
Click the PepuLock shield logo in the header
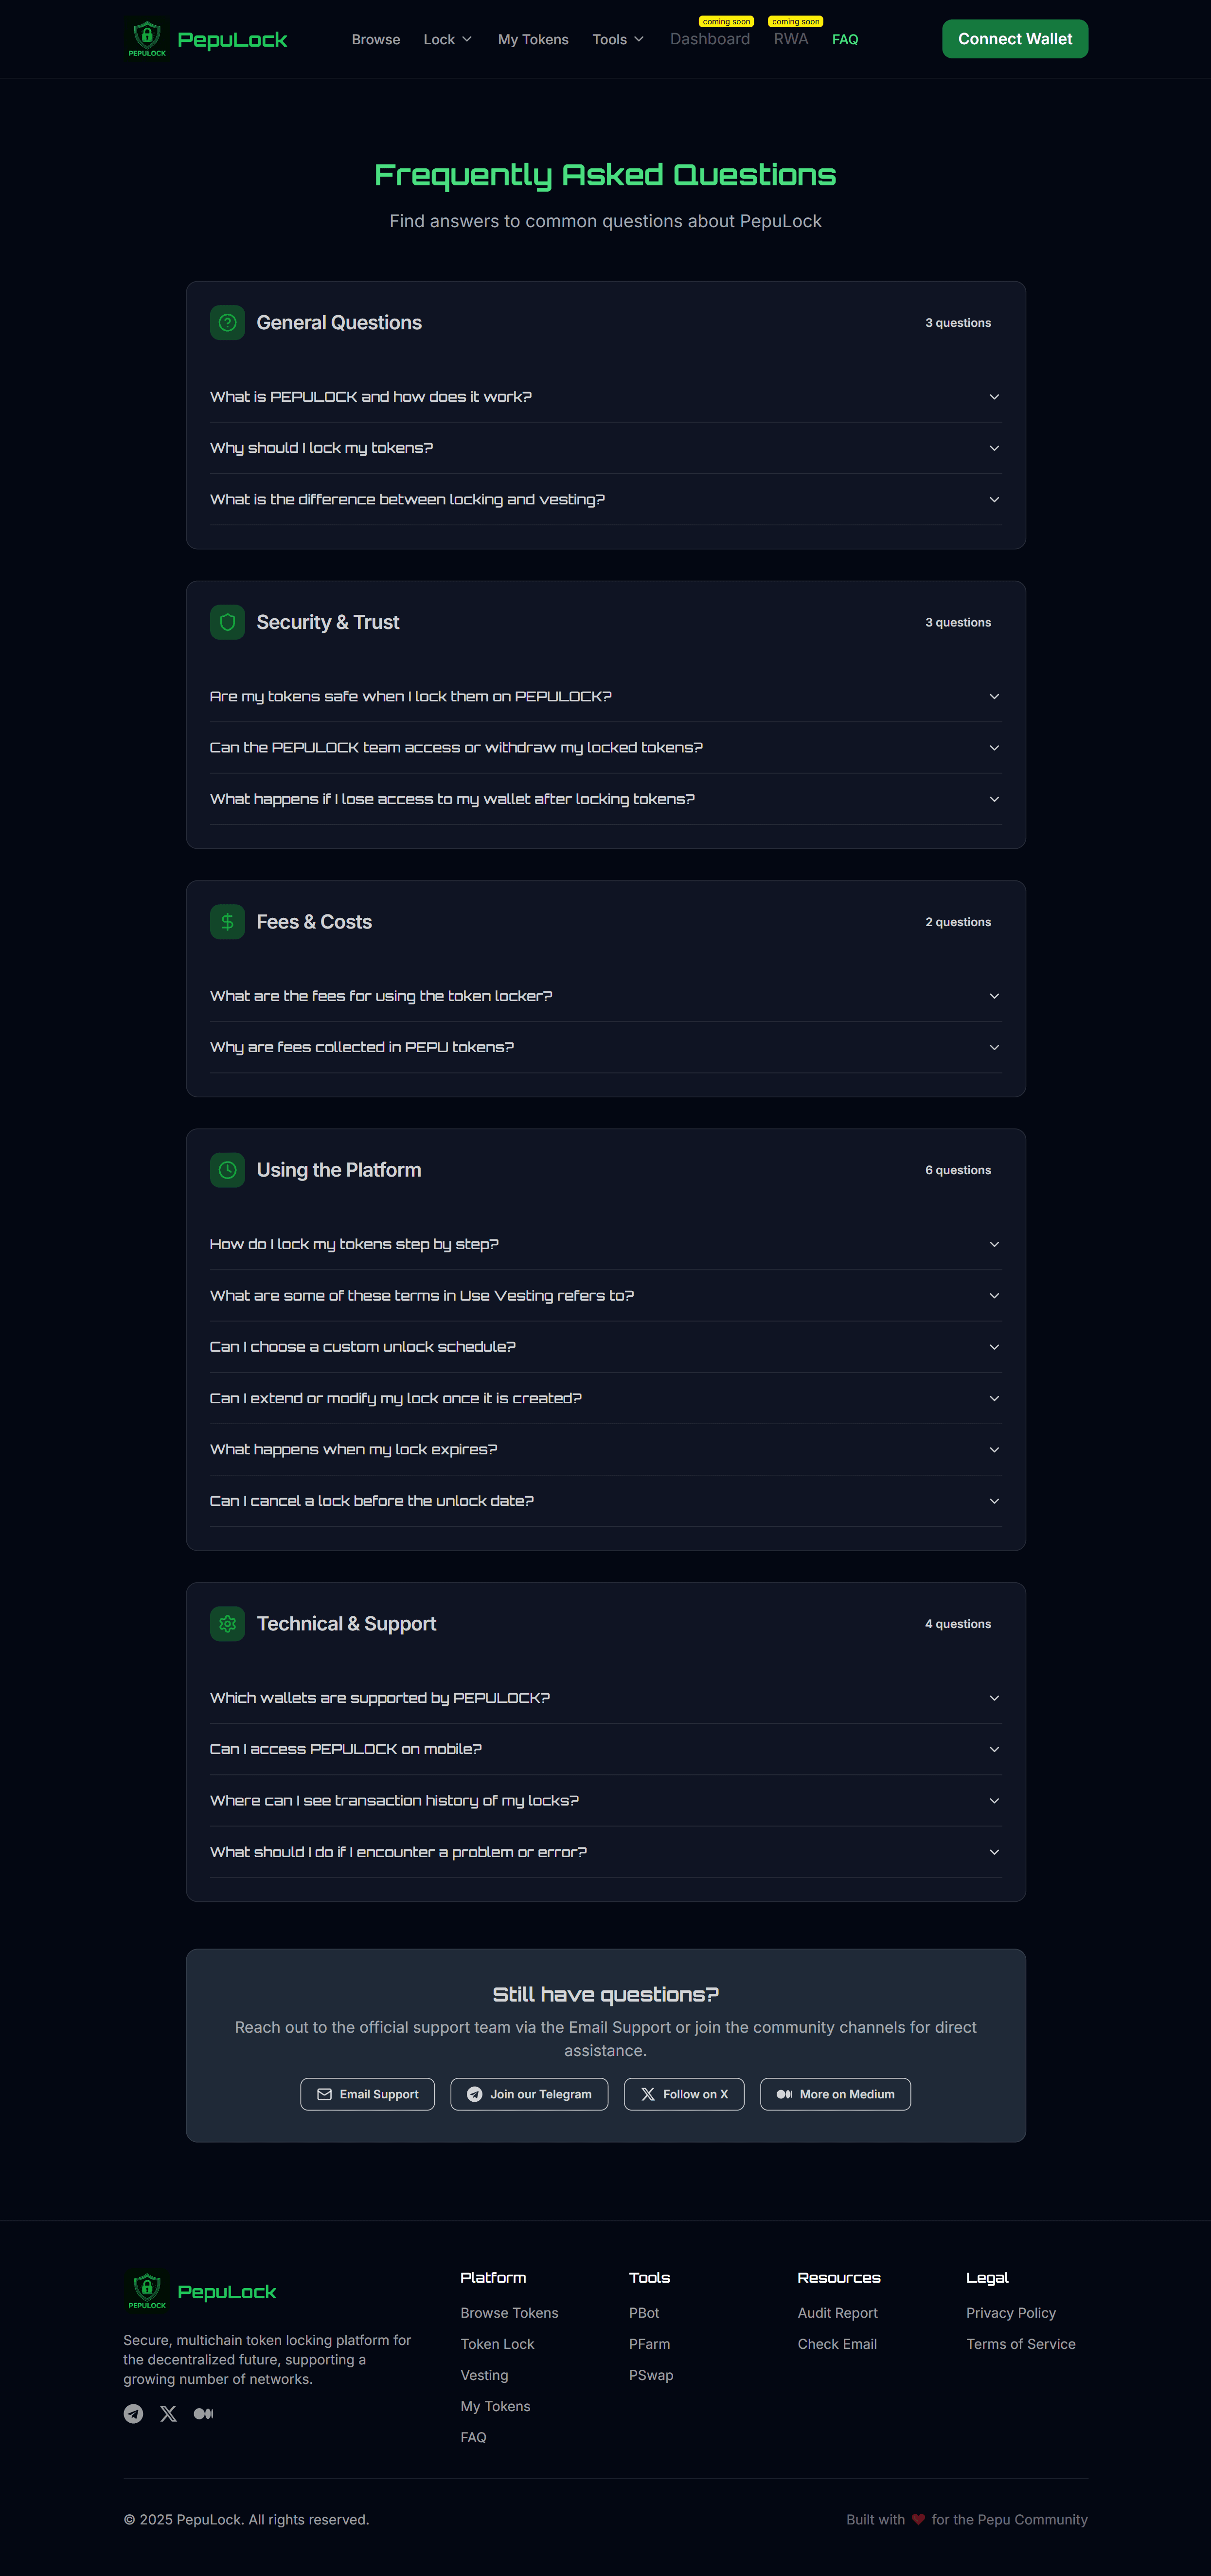coord(147,38)
